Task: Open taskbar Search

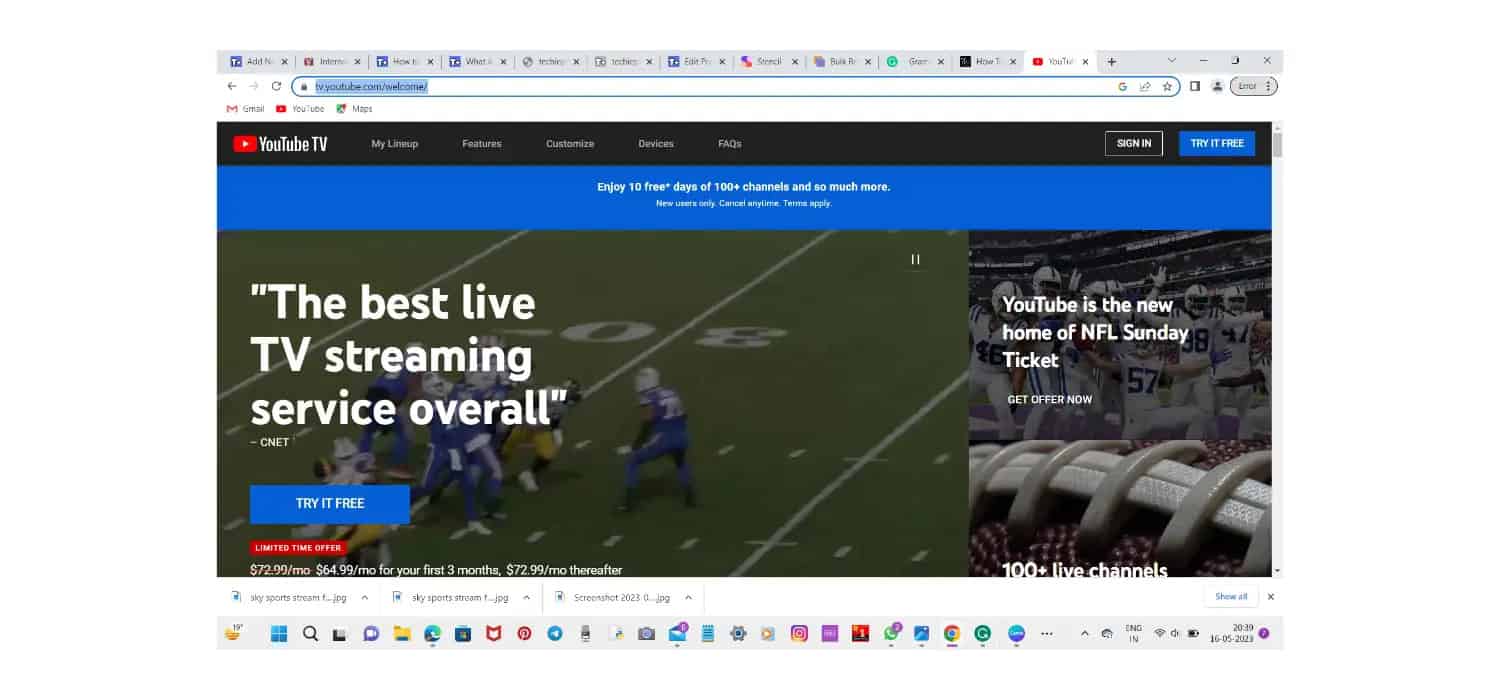Action: (310, 633)
